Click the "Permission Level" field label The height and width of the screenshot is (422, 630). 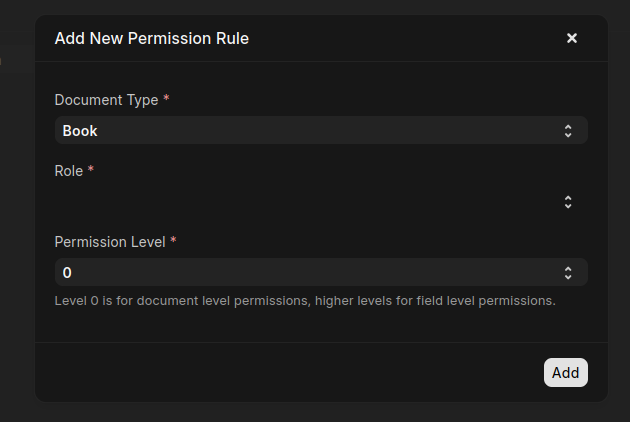click(110, 242)
